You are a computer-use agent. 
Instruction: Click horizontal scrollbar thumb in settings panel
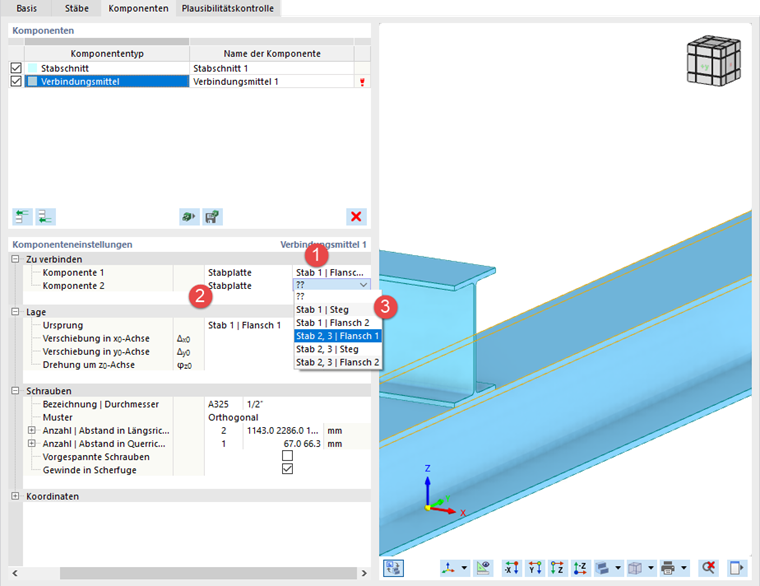click(x=208, y=573)
